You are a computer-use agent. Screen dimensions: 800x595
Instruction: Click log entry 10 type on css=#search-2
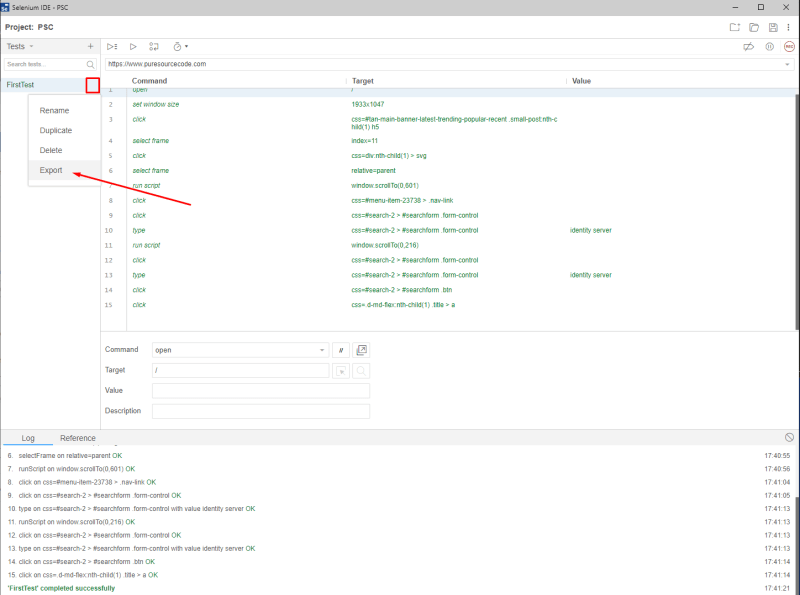(131, 509)
